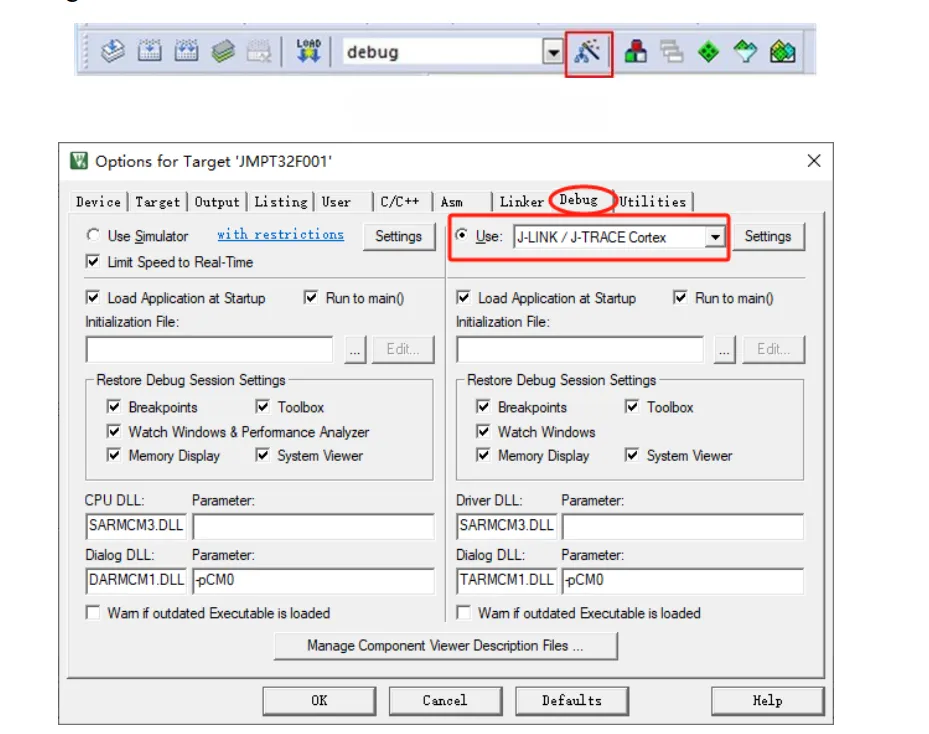929x734 pixels.
Task: Click the Keil icon in dialog title
Action: 79,161
